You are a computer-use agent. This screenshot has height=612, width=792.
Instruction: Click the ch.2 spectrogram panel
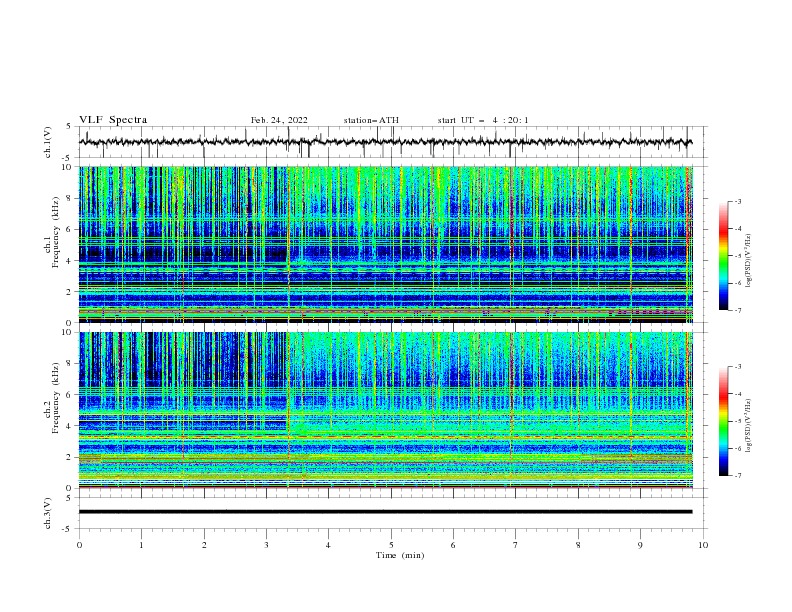point(385,410)
